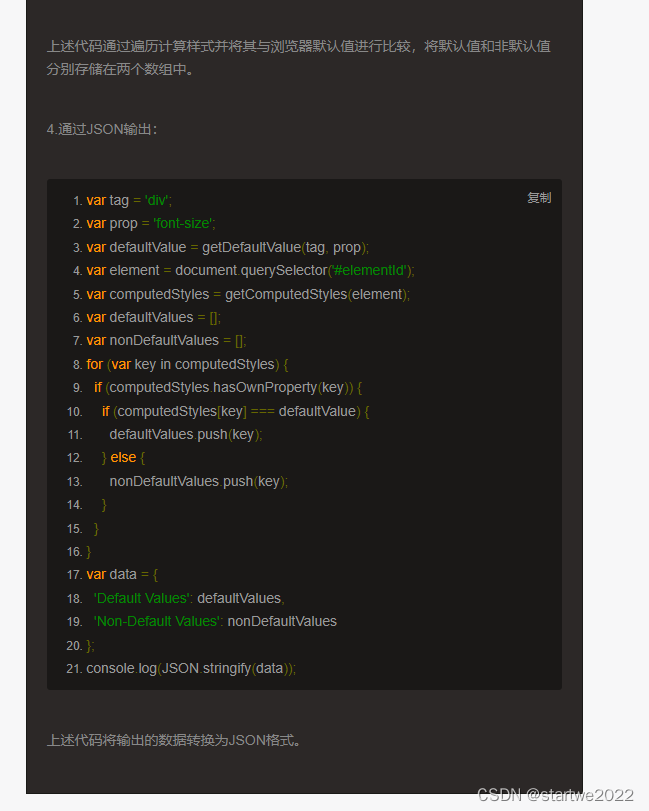The height and width of the screenshot is (811, 649).
Task: Click the heading '4.通过JSON输出:'
Action: (102, 129)
